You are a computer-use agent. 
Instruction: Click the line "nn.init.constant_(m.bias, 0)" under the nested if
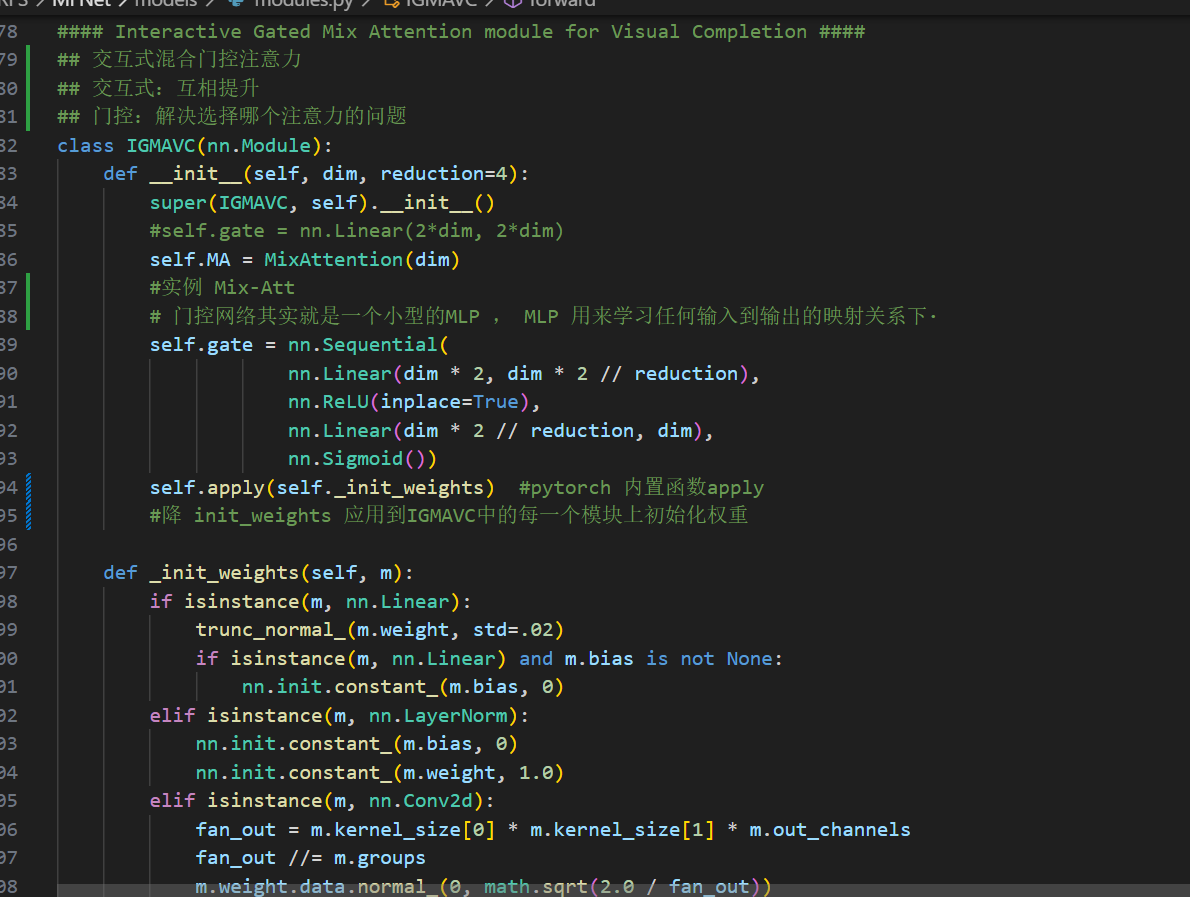pos(402,686)
